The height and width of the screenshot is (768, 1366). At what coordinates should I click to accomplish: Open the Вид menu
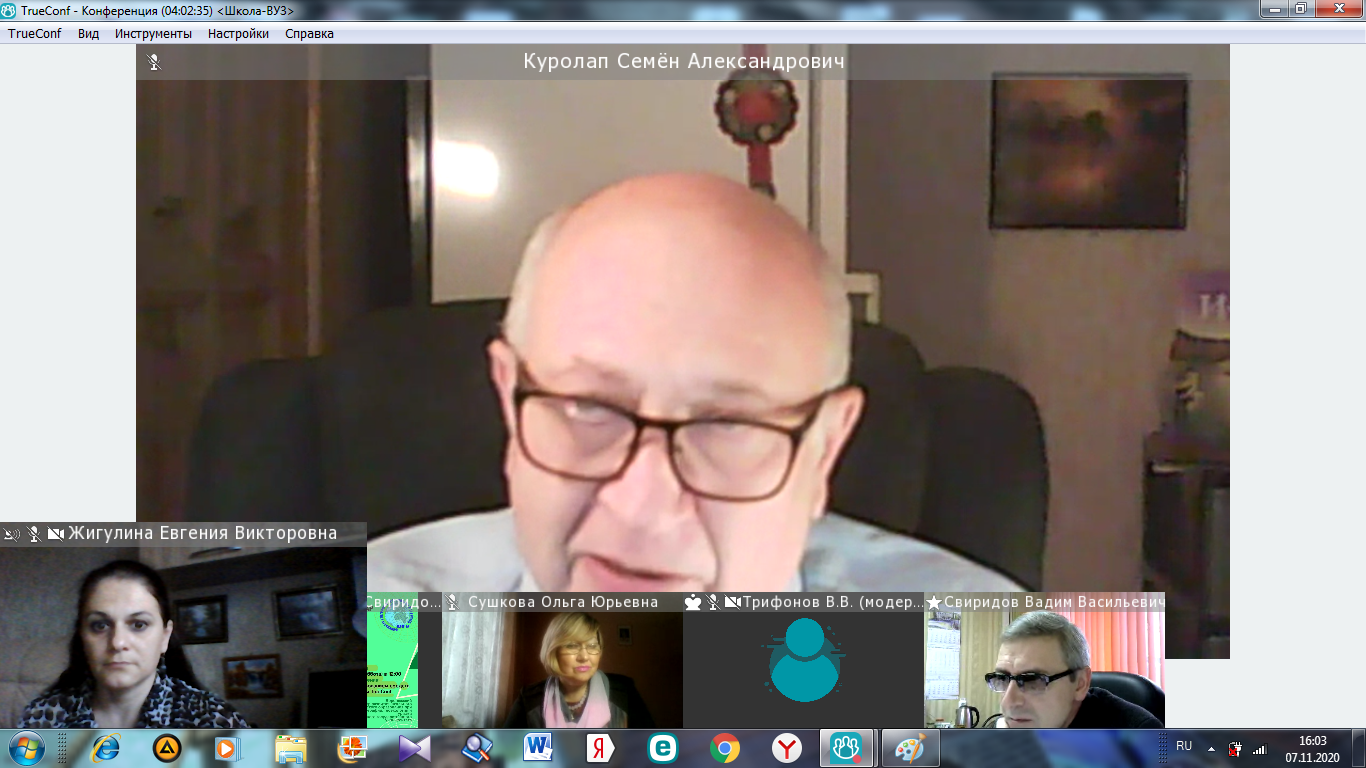point(88,33)
